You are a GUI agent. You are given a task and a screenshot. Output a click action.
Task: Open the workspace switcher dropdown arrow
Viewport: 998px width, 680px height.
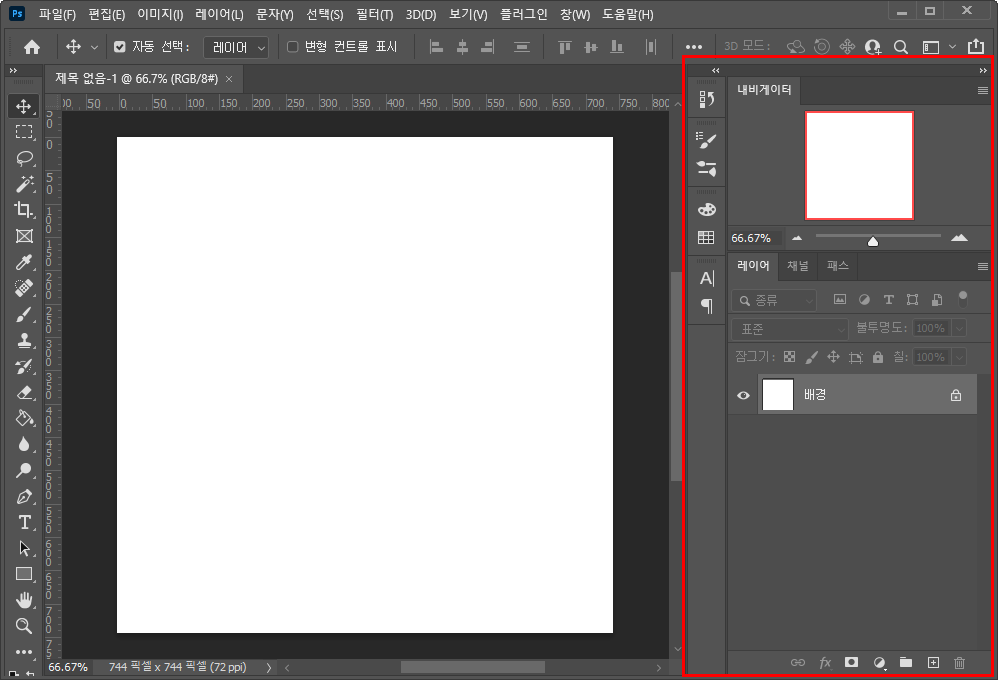coord(952,46)
